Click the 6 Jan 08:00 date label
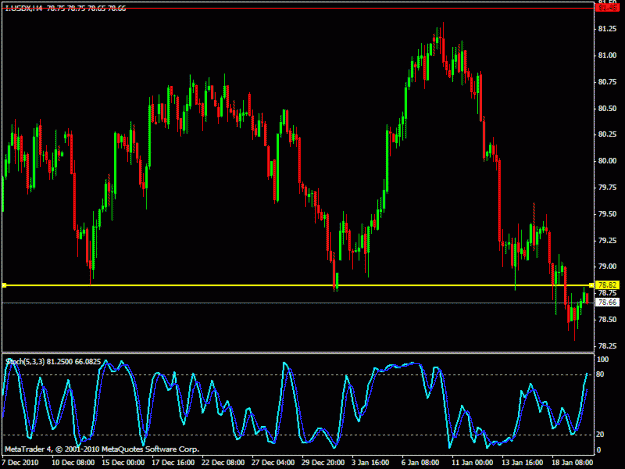Screen dimensions: 625x469 tap(420, 463)
